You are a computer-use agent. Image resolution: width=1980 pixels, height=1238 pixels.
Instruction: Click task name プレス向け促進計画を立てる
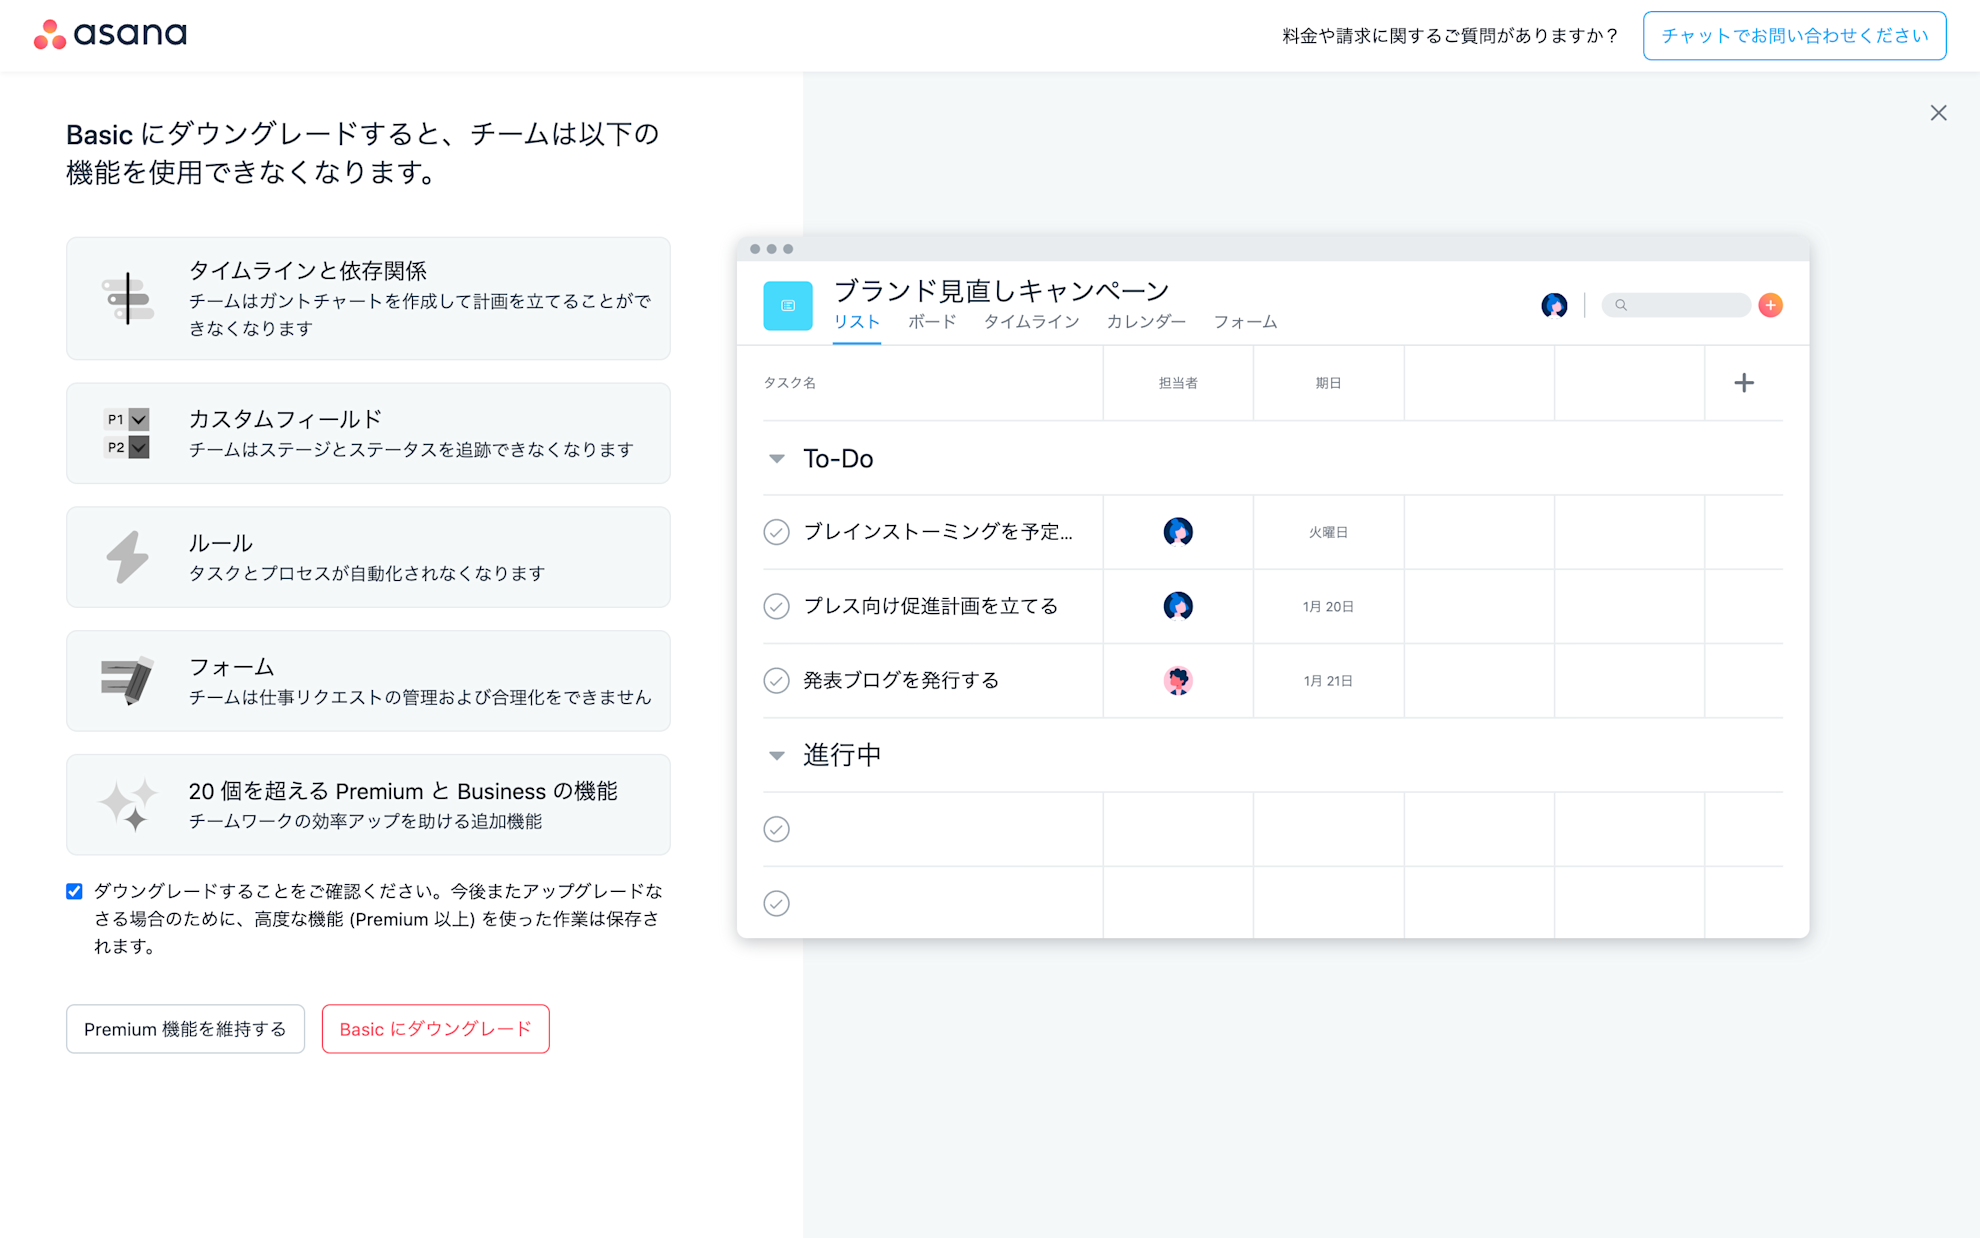931,606
